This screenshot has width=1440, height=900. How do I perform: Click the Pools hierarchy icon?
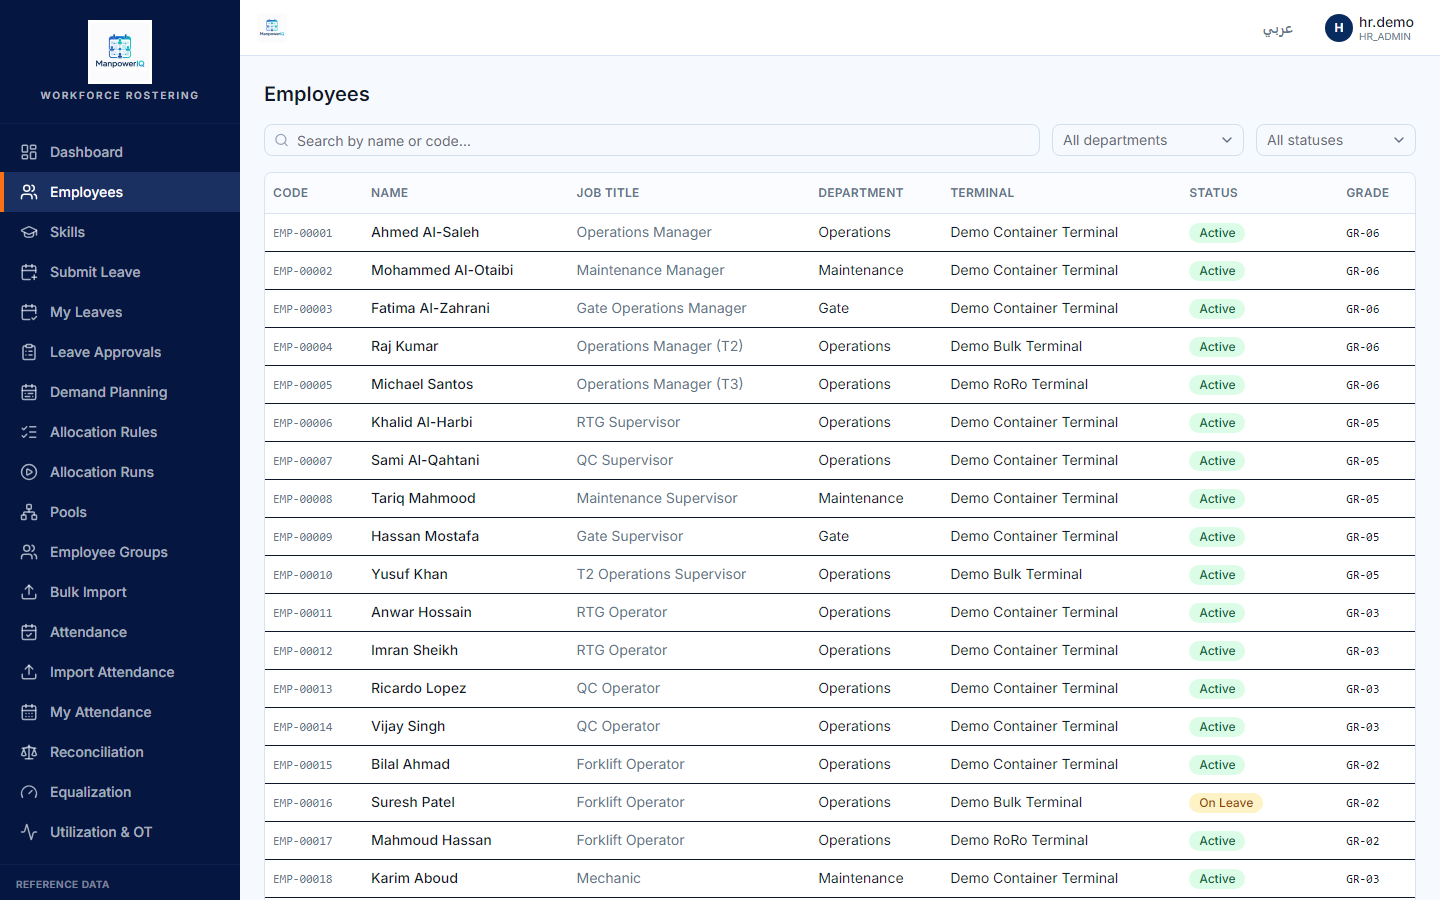click(x=29, y=512)
